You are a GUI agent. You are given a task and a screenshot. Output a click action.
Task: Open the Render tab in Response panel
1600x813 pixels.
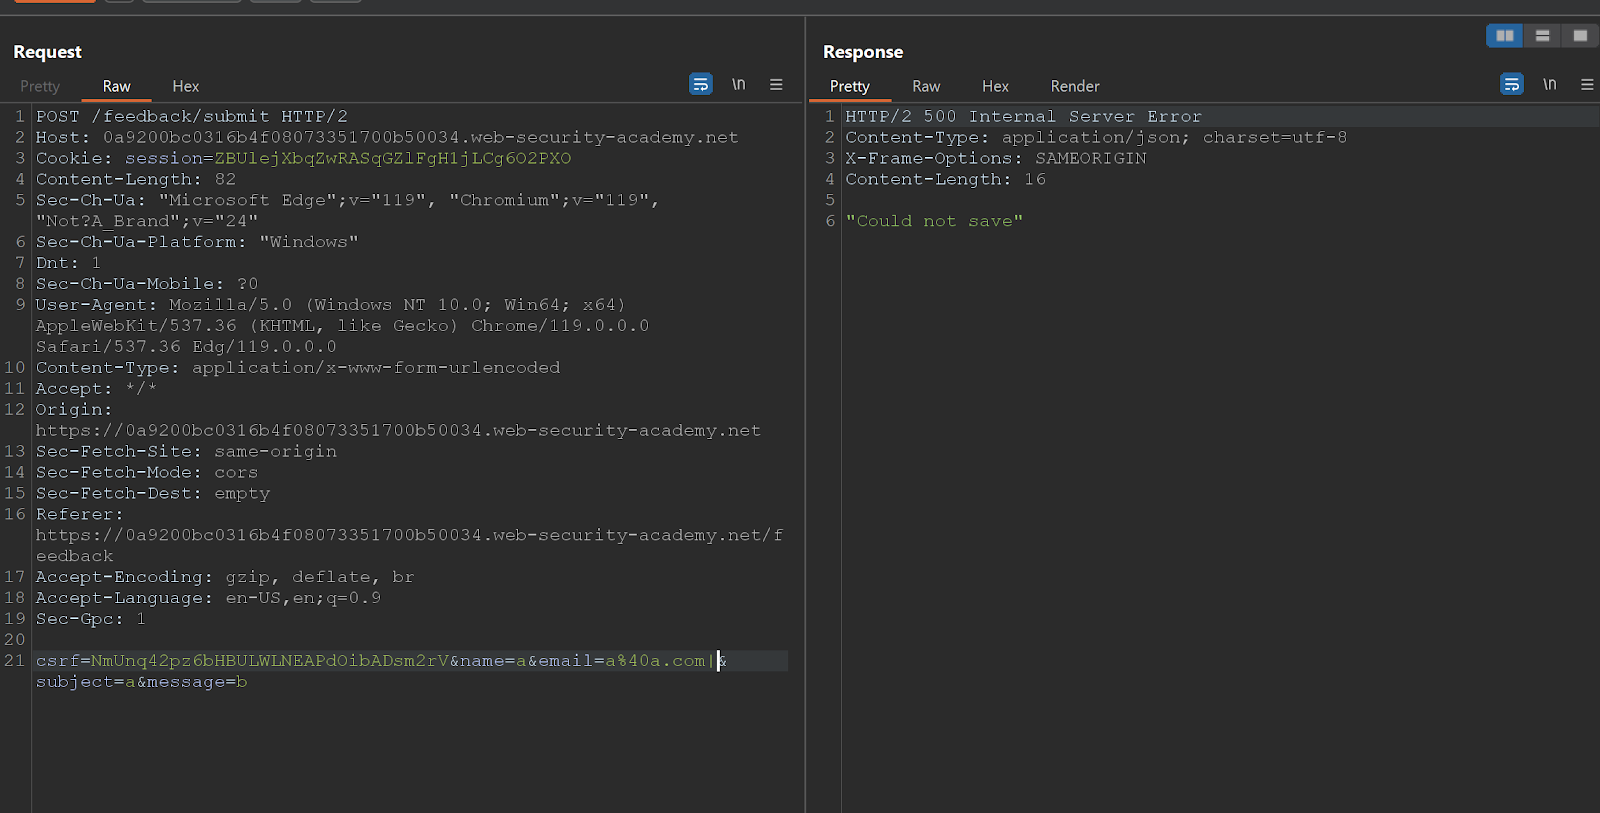[x=1075, y=87]
